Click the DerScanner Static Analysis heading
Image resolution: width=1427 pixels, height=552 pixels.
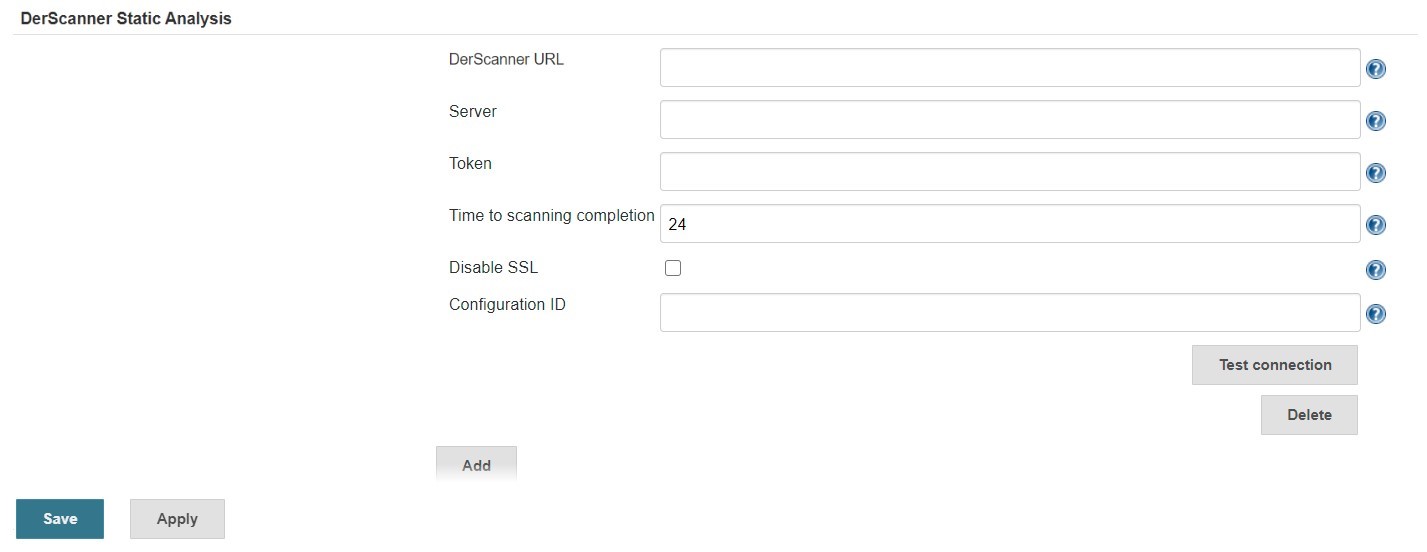click(x=126, y=18)
